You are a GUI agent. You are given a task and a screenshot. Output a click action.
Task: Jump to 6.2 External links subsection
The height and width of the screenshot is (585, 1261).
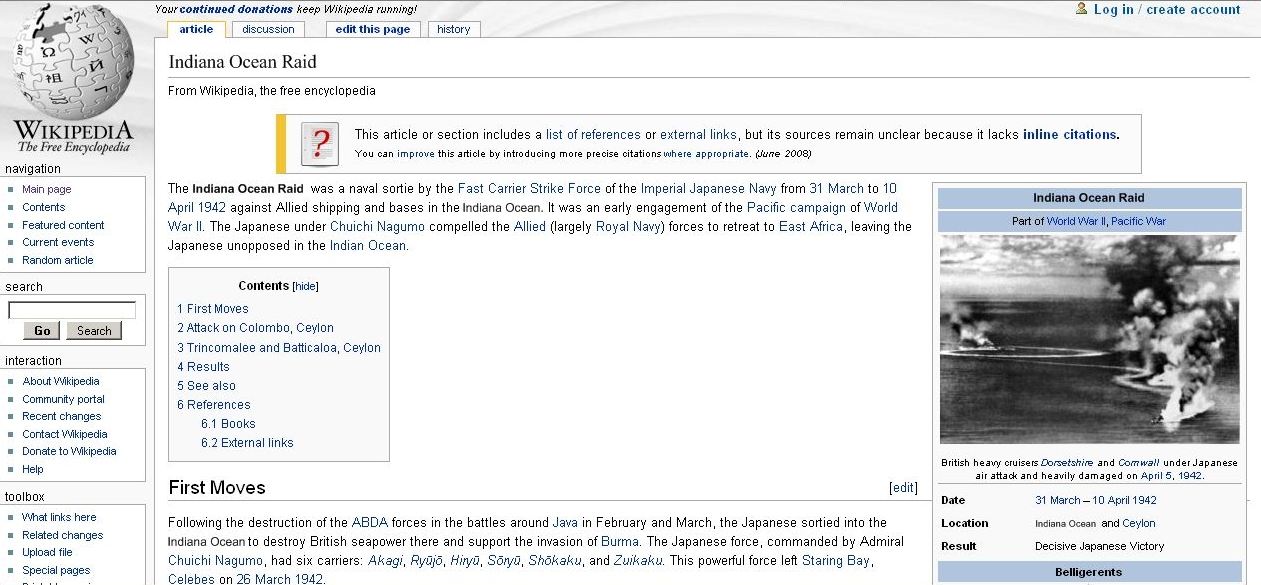[x=247, y=443]
